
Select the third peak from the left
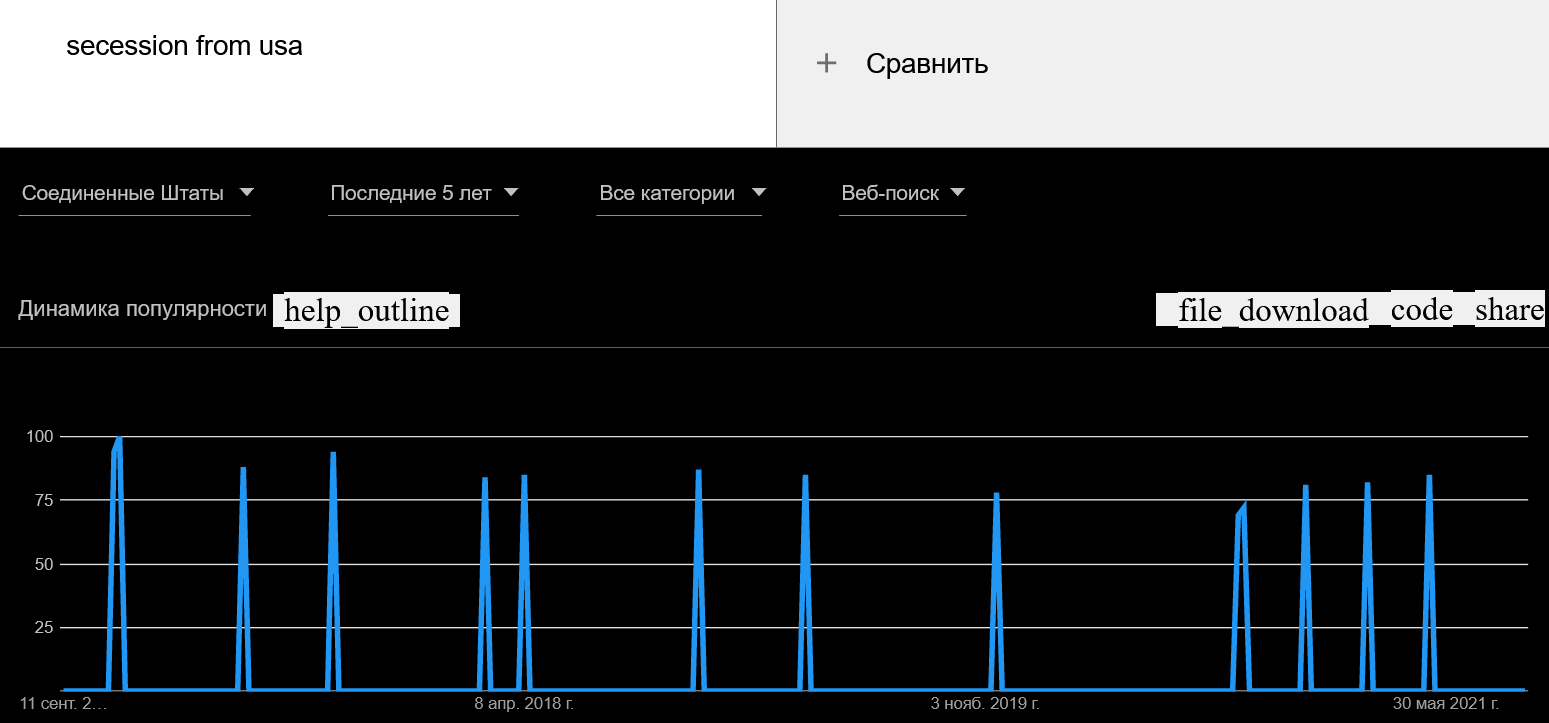pos(333,454)
